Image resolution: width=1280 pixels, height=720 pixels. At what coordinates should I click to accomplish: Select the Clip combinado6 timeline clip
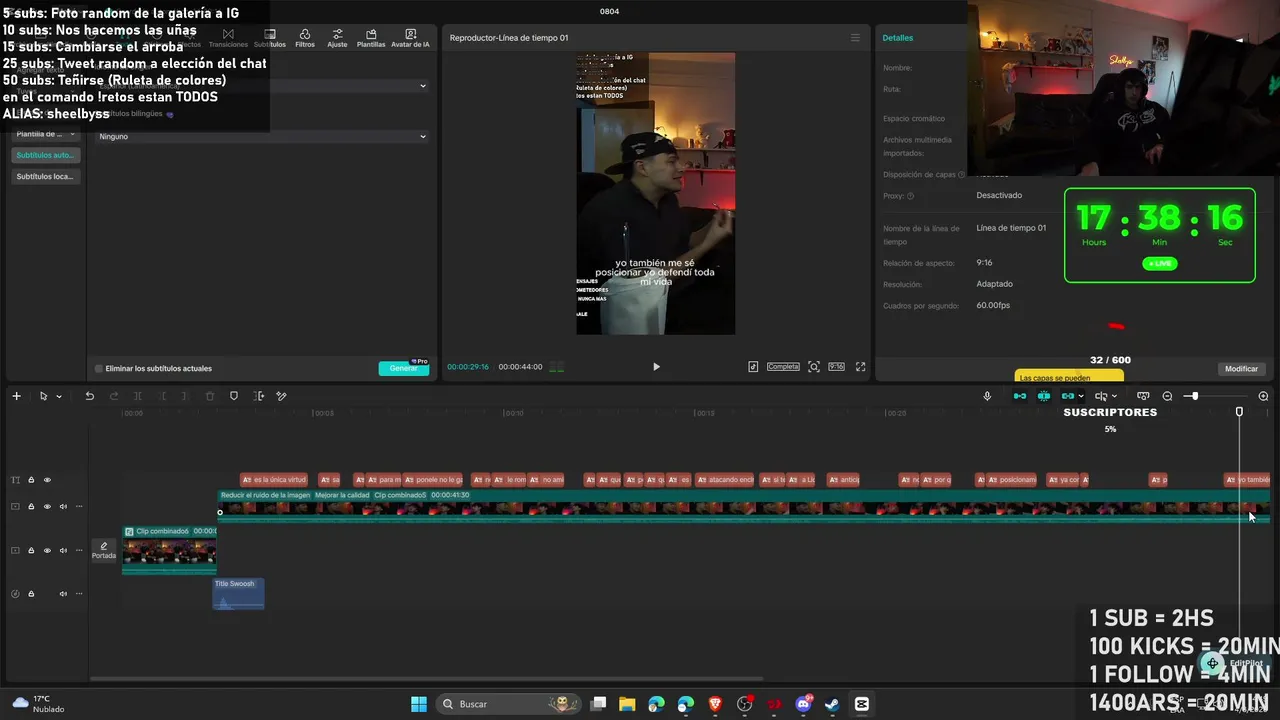pyautogui.click(x=169, y=550)
